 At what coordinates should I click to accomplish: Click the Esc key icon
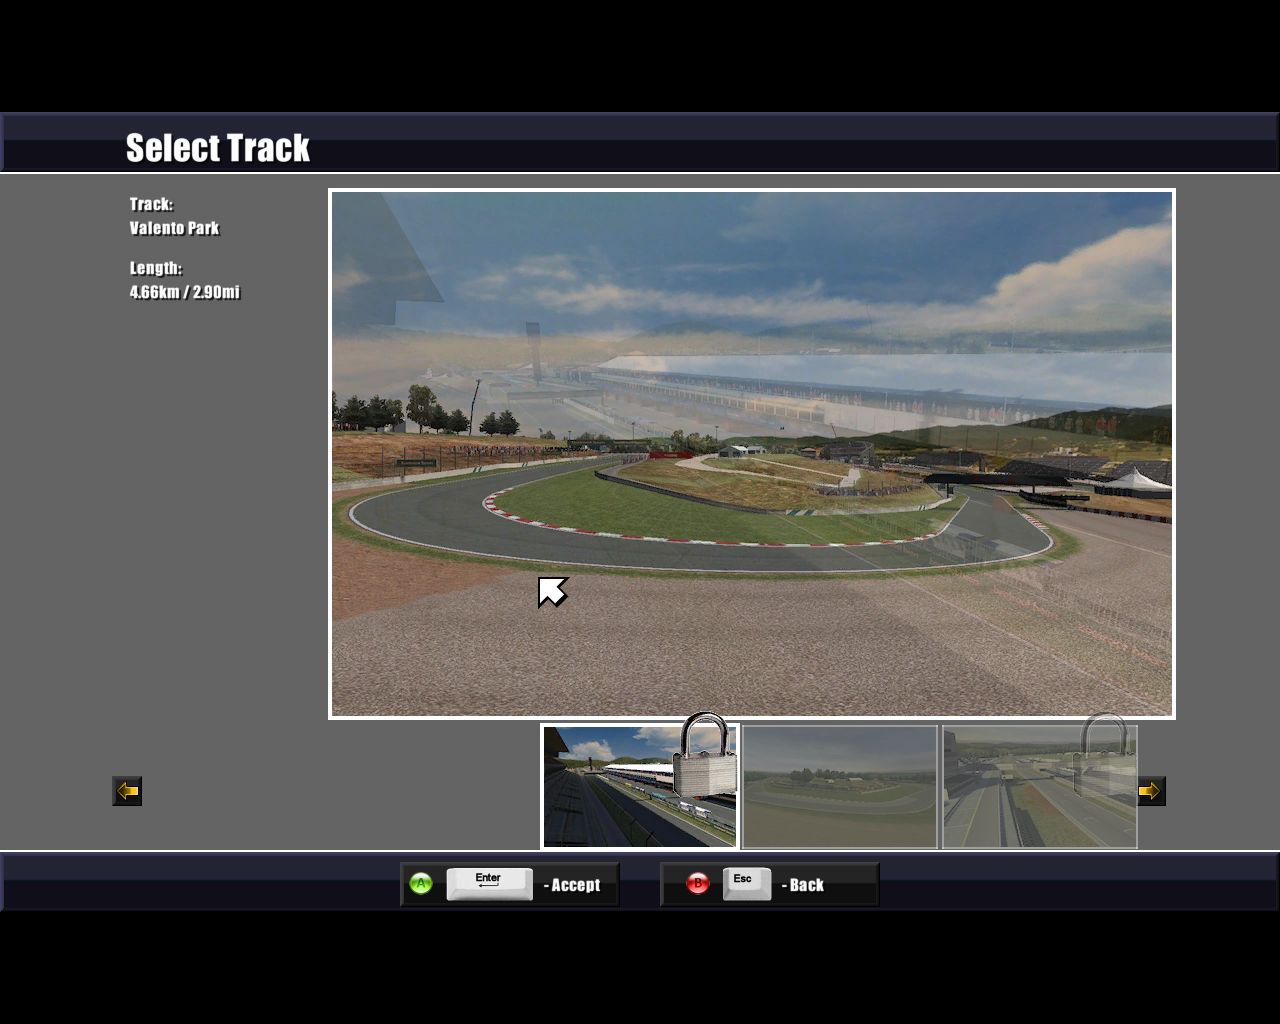tap(745, 884)
